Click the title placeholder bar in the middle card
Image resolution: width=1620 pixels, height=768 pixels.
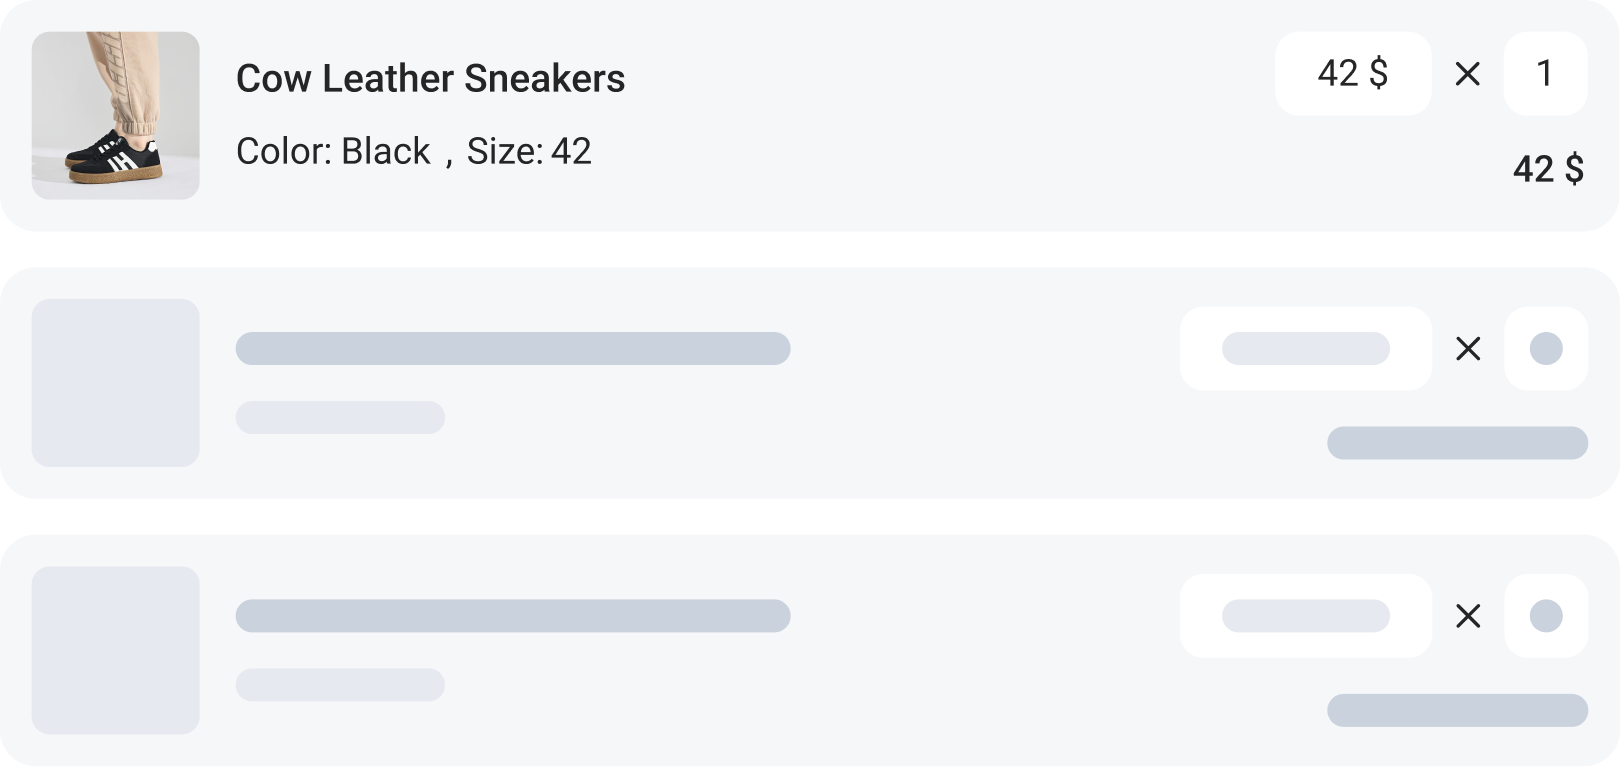(512, 349)
